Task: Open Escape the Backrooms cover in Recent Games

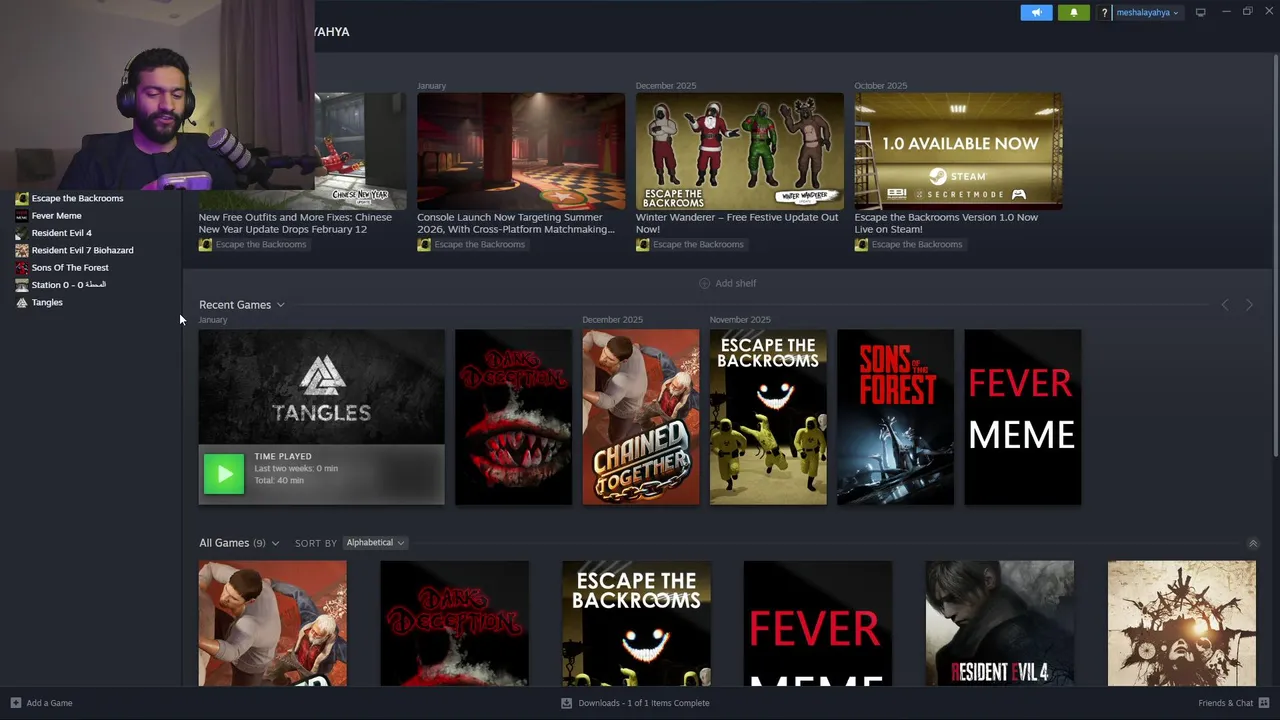Action: pyautogui.click(x=768, y=417)
